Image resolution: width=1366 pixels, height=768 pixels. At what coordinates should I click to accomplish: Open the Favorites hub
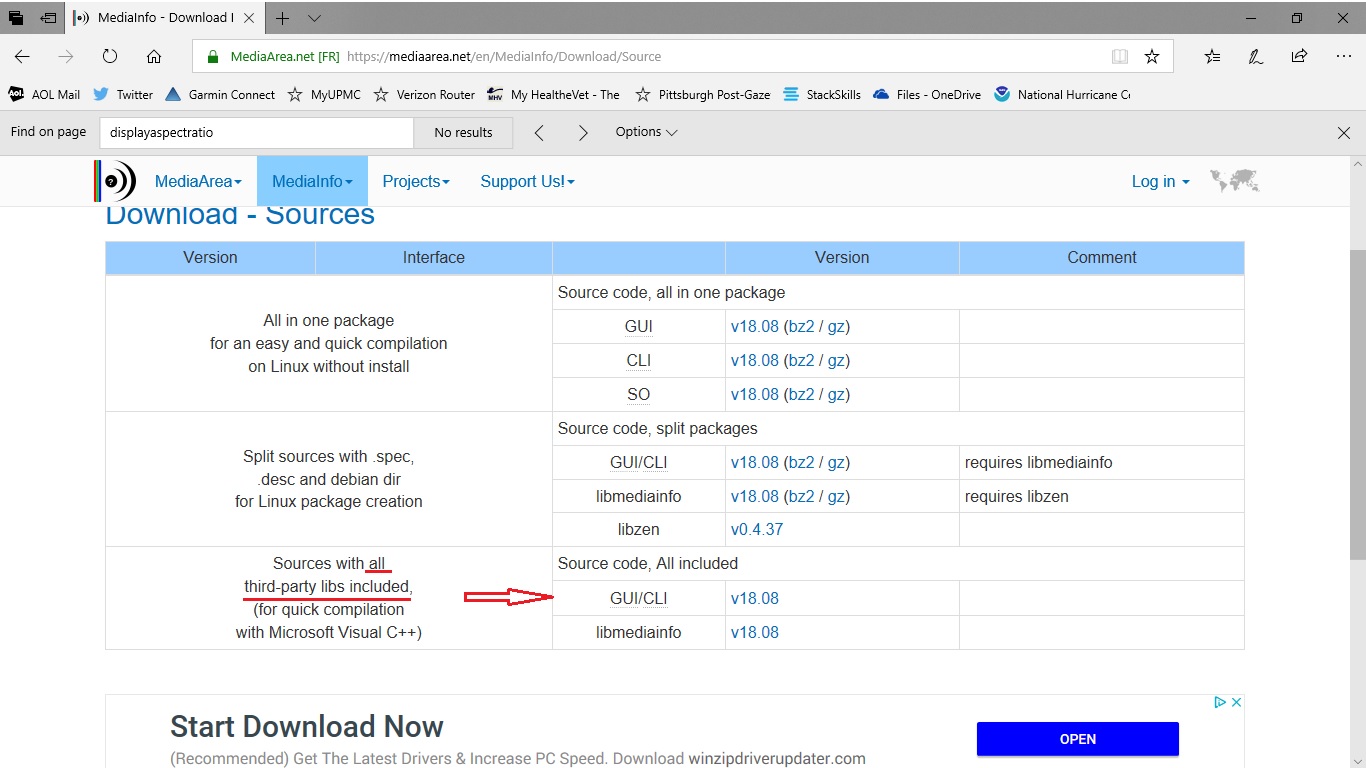point(1212,56)
